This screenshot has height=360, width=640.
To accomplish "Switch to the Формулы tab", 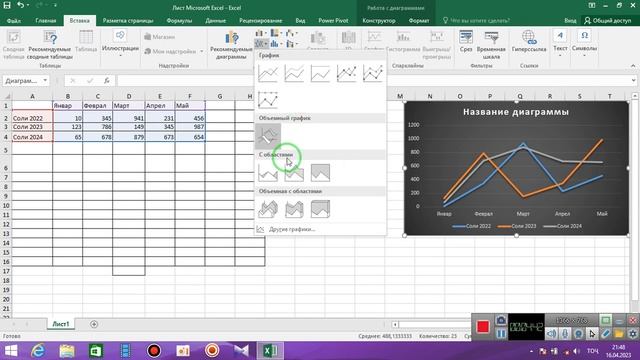I will (179, 20).
